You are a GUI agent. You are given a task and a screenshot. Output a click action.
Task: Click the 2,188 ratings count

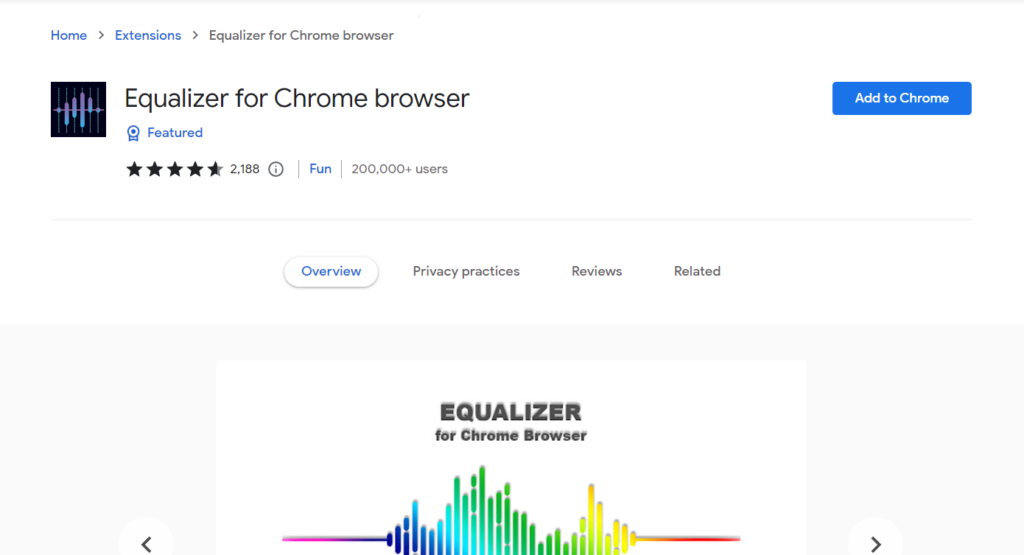point(244,169)
